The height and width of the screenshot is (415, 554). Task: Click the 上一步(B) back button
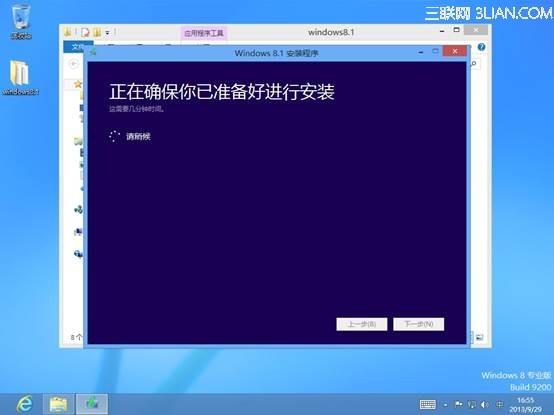[x=361, y=324]
